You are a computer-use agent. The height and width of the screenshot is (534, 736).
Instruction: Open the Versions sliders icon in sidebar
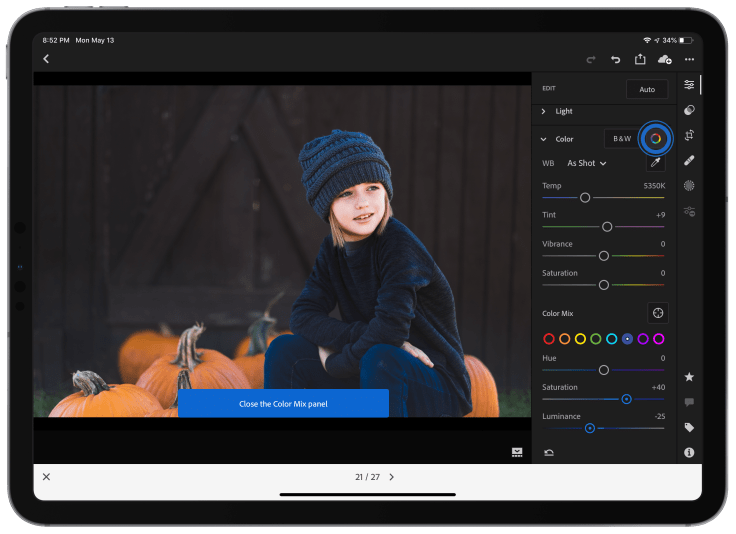point(689,211)
